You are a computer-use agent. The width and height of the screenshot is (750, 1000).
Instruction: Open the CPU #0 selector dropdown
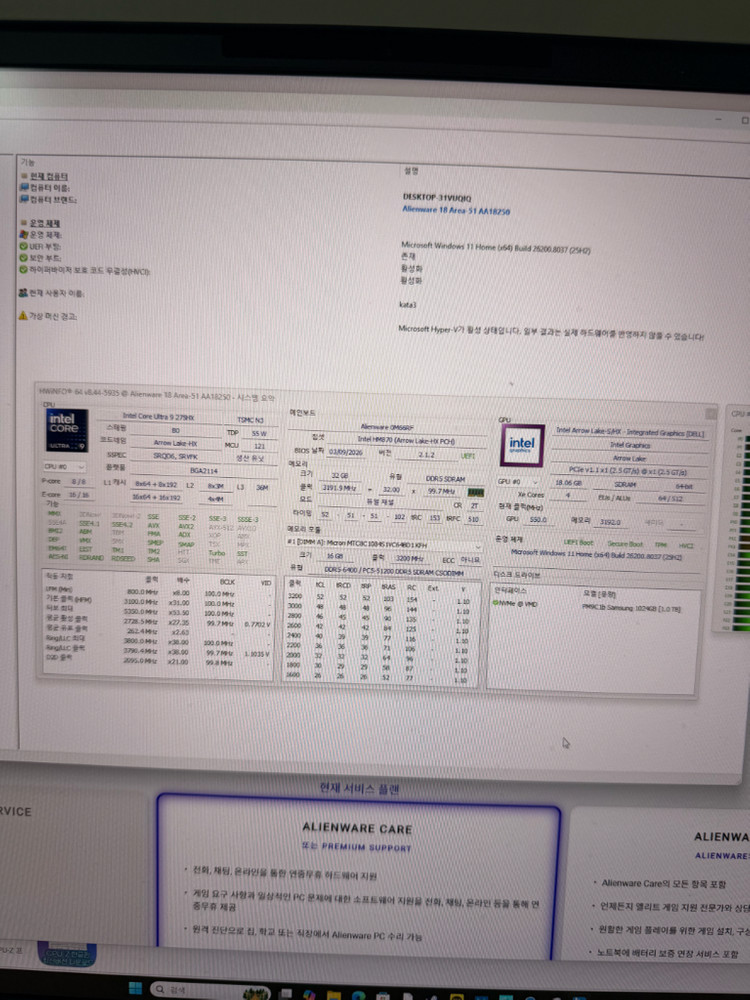click(x=66, y=467)
